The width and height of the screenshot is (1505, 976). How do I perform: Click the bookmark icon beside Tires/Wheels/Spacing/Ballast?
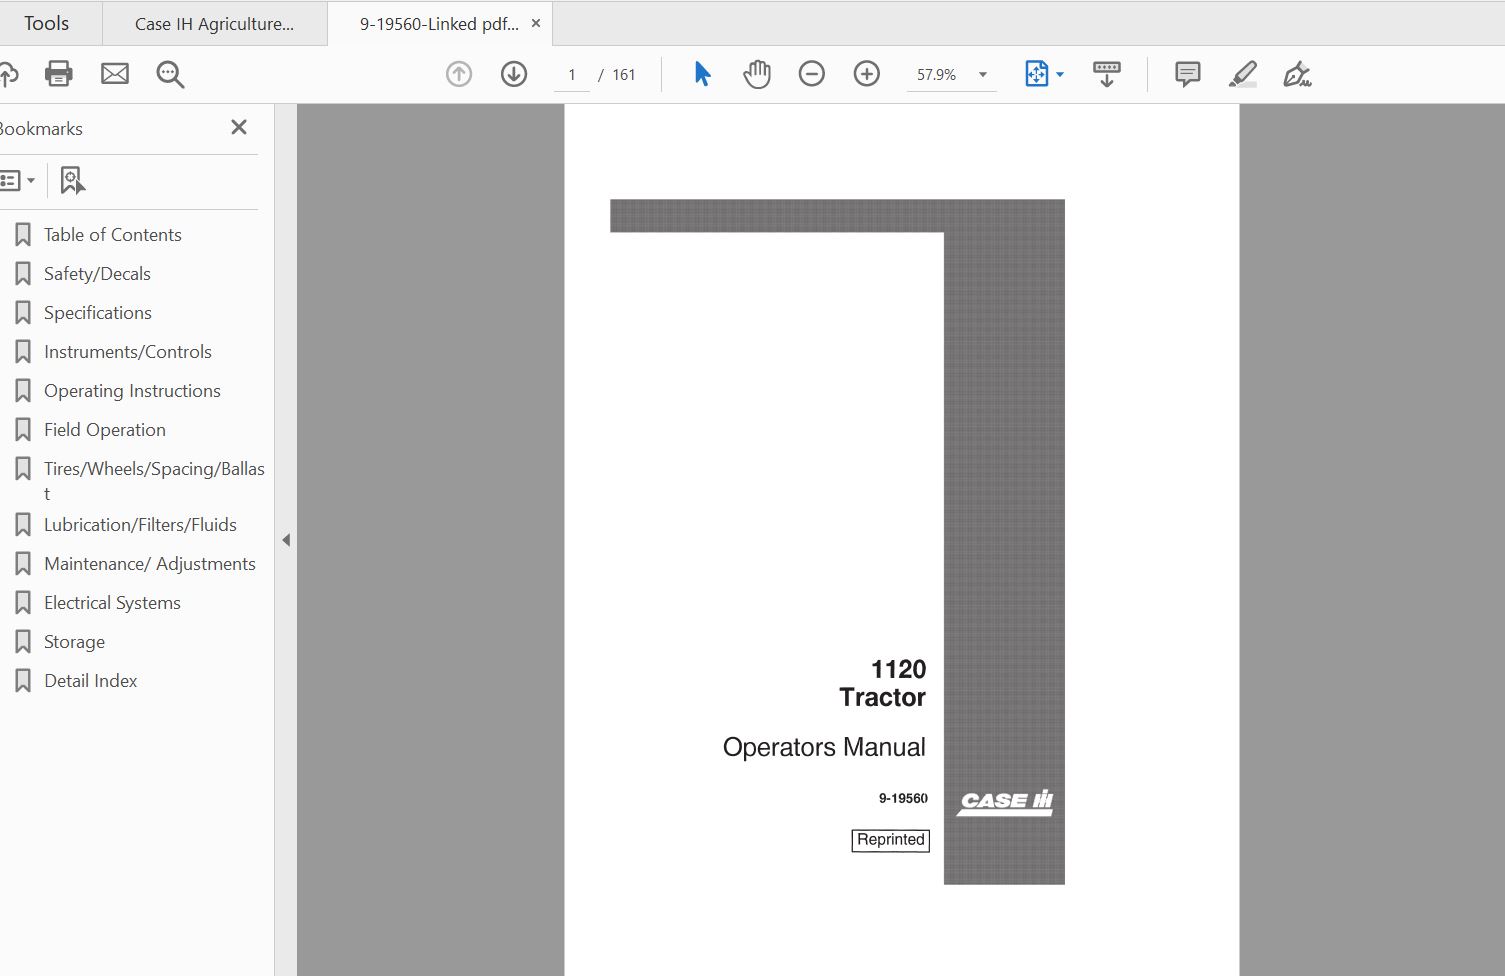23,469
